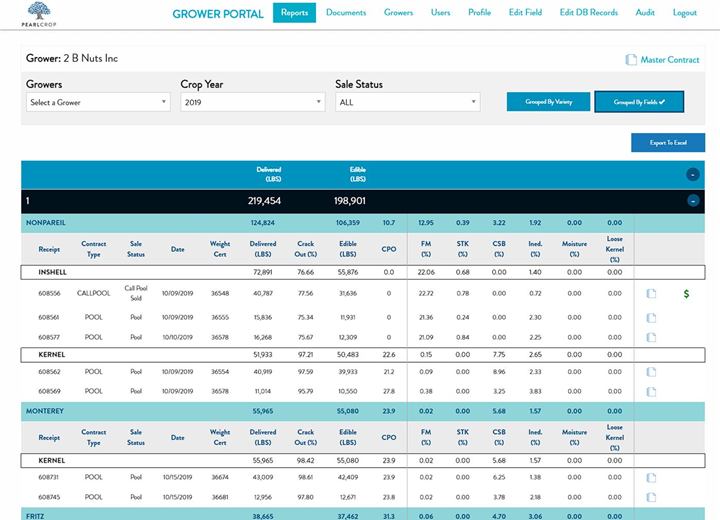Click total edible value 198,901

tap(350, 201)
